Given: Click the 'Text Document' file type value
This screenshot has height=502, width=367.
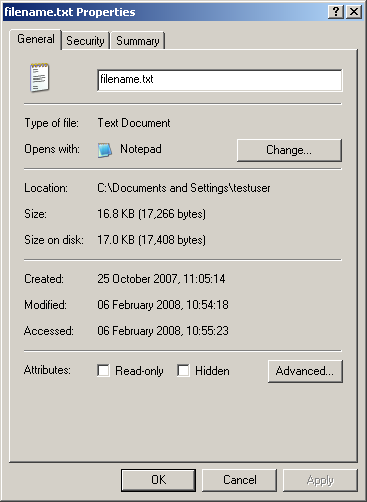Looking at the screenshot, I should click(x=134, y=123).
